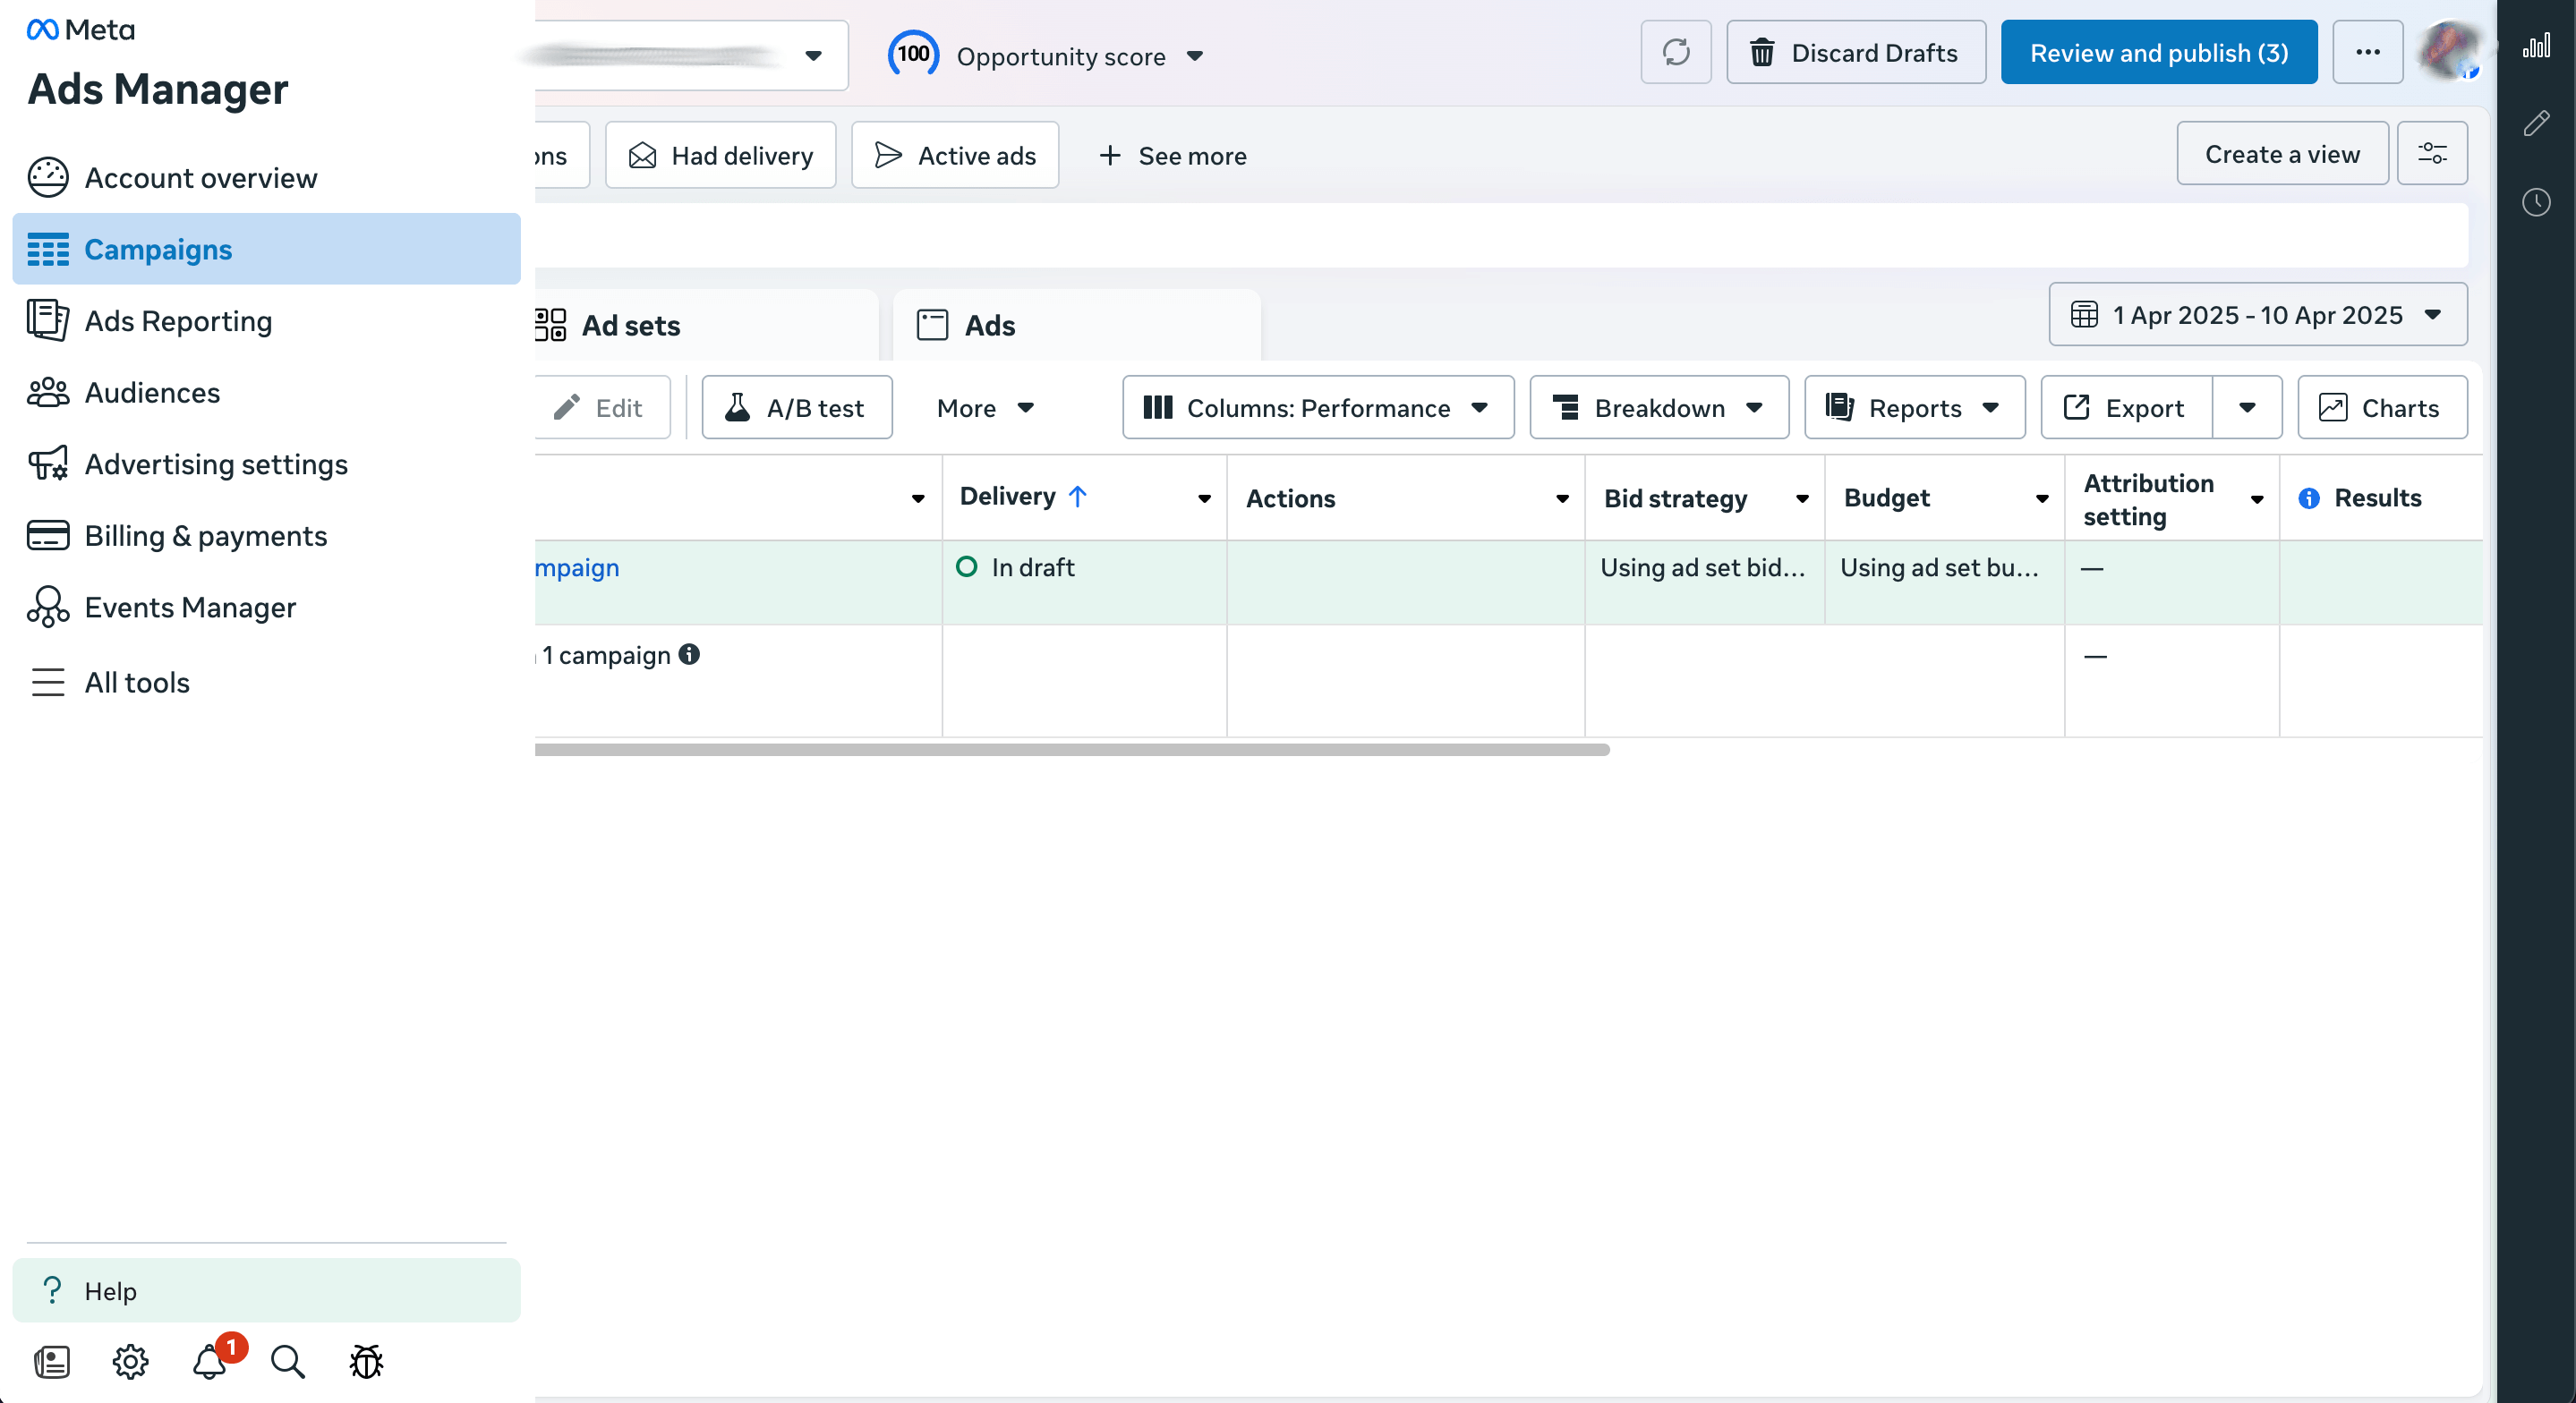This screenshot has width=2576, height=1403.
Task: Toggle the Active ads filter
Action: click(x=954, y=155)
